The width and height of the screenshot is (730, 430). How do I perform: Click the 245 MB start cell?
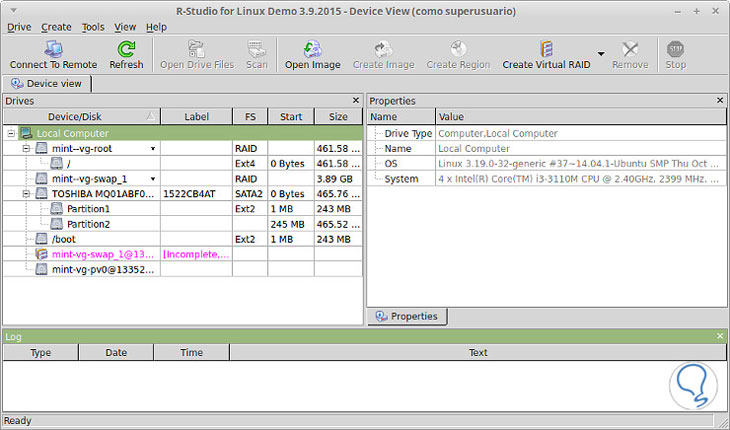pyautogui.click(x=291, y=224)
